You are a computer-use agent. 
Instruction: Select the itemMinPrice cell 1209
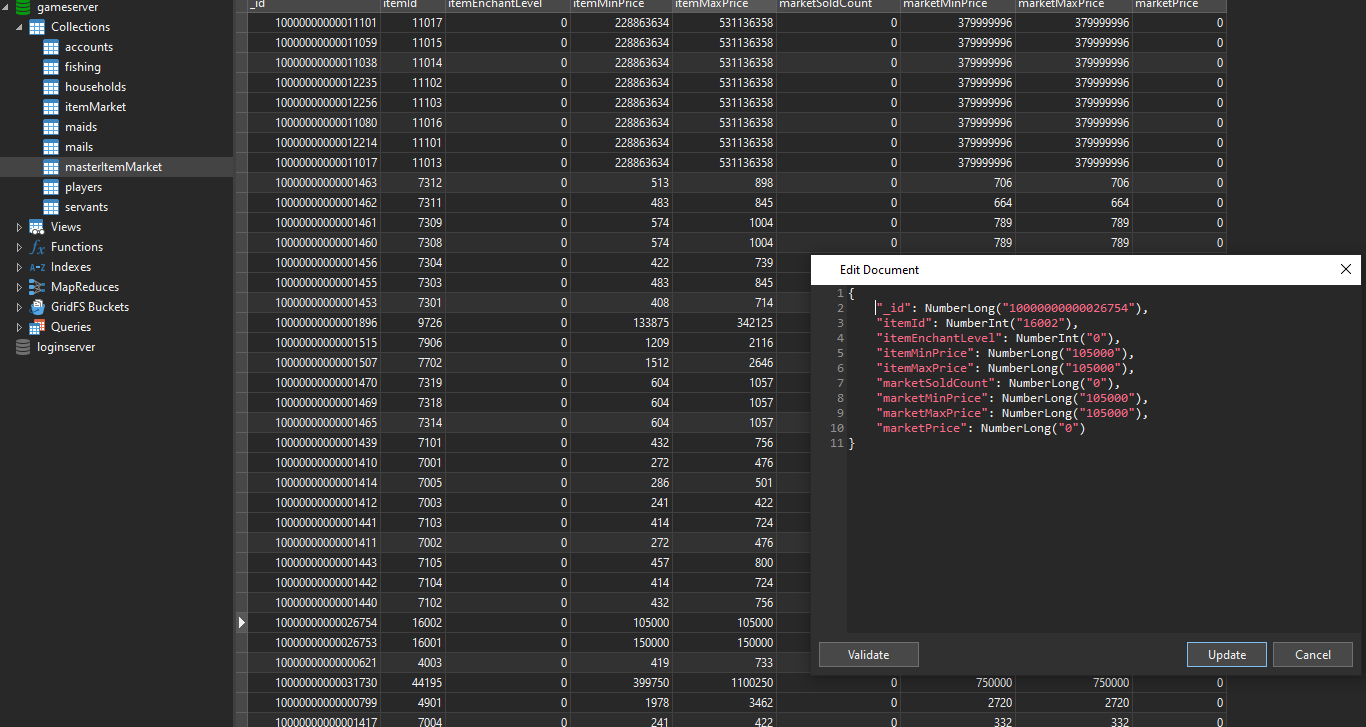[x=620, y=343]
